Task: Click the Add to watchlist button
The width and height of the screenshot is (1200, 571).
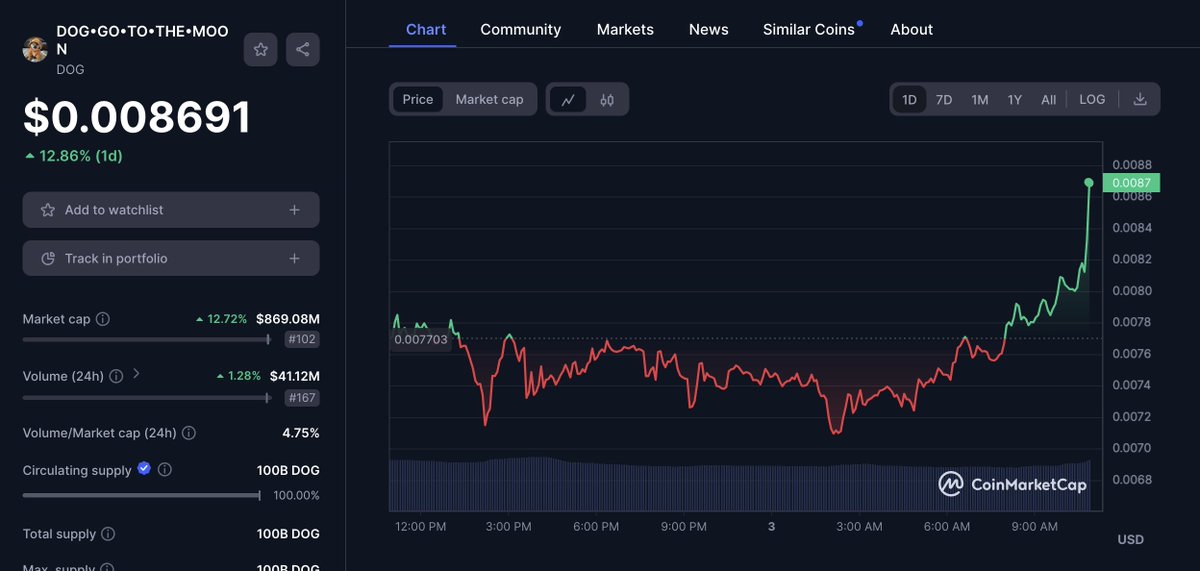Action: point(171,210)
